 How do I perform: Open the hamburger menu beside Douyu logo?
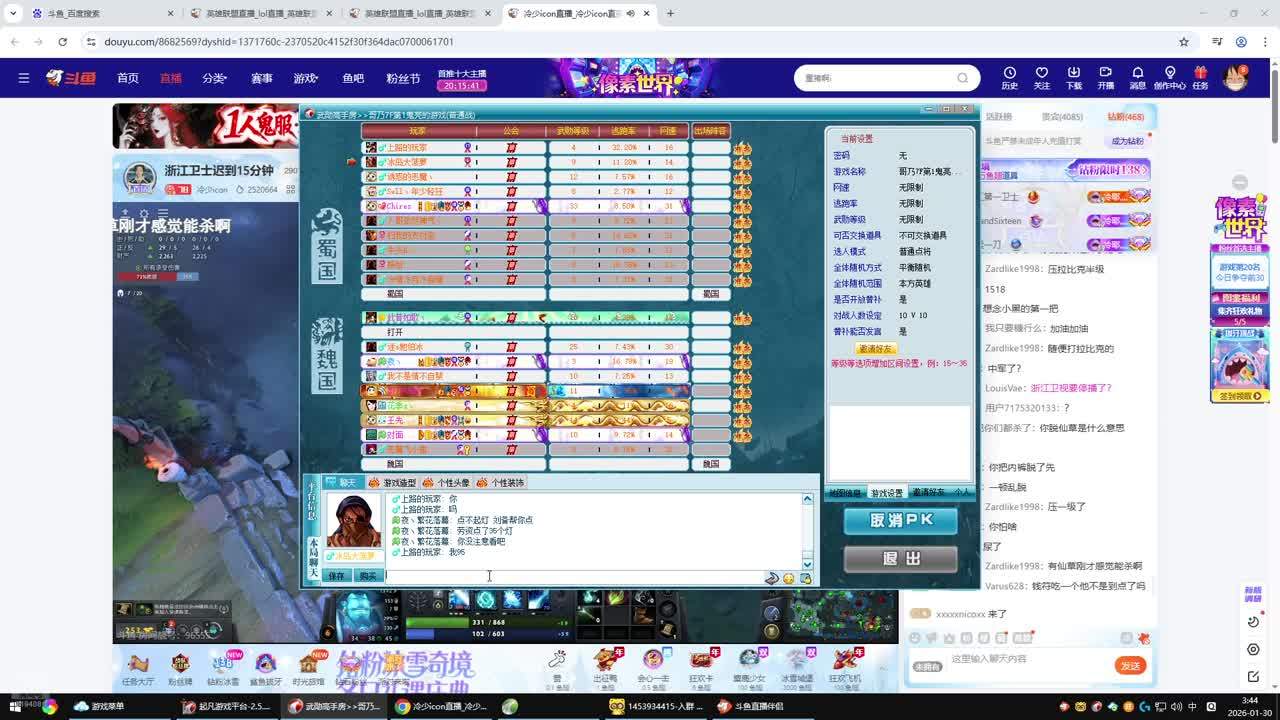click(23, 78)
